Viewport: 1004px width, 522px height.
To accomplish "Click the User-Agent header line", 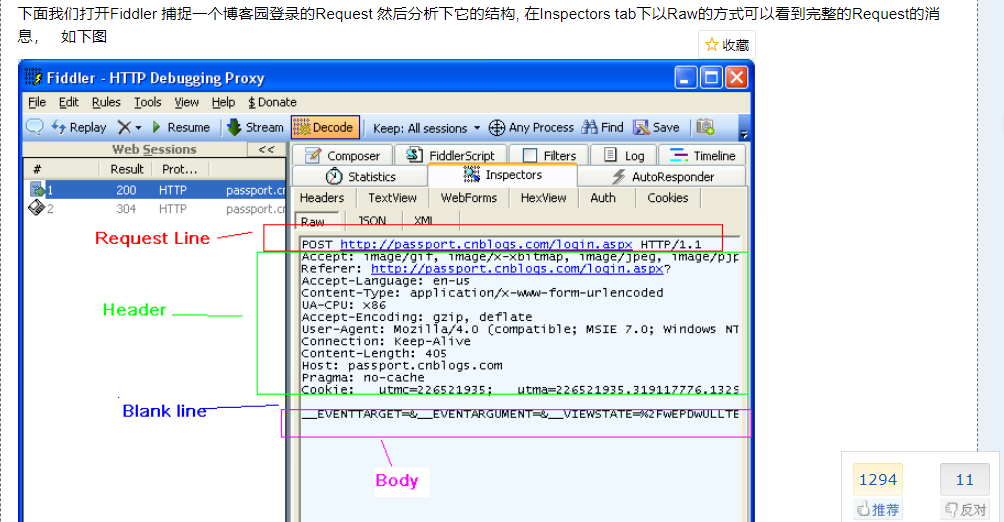I will click(x=520, y=329).
